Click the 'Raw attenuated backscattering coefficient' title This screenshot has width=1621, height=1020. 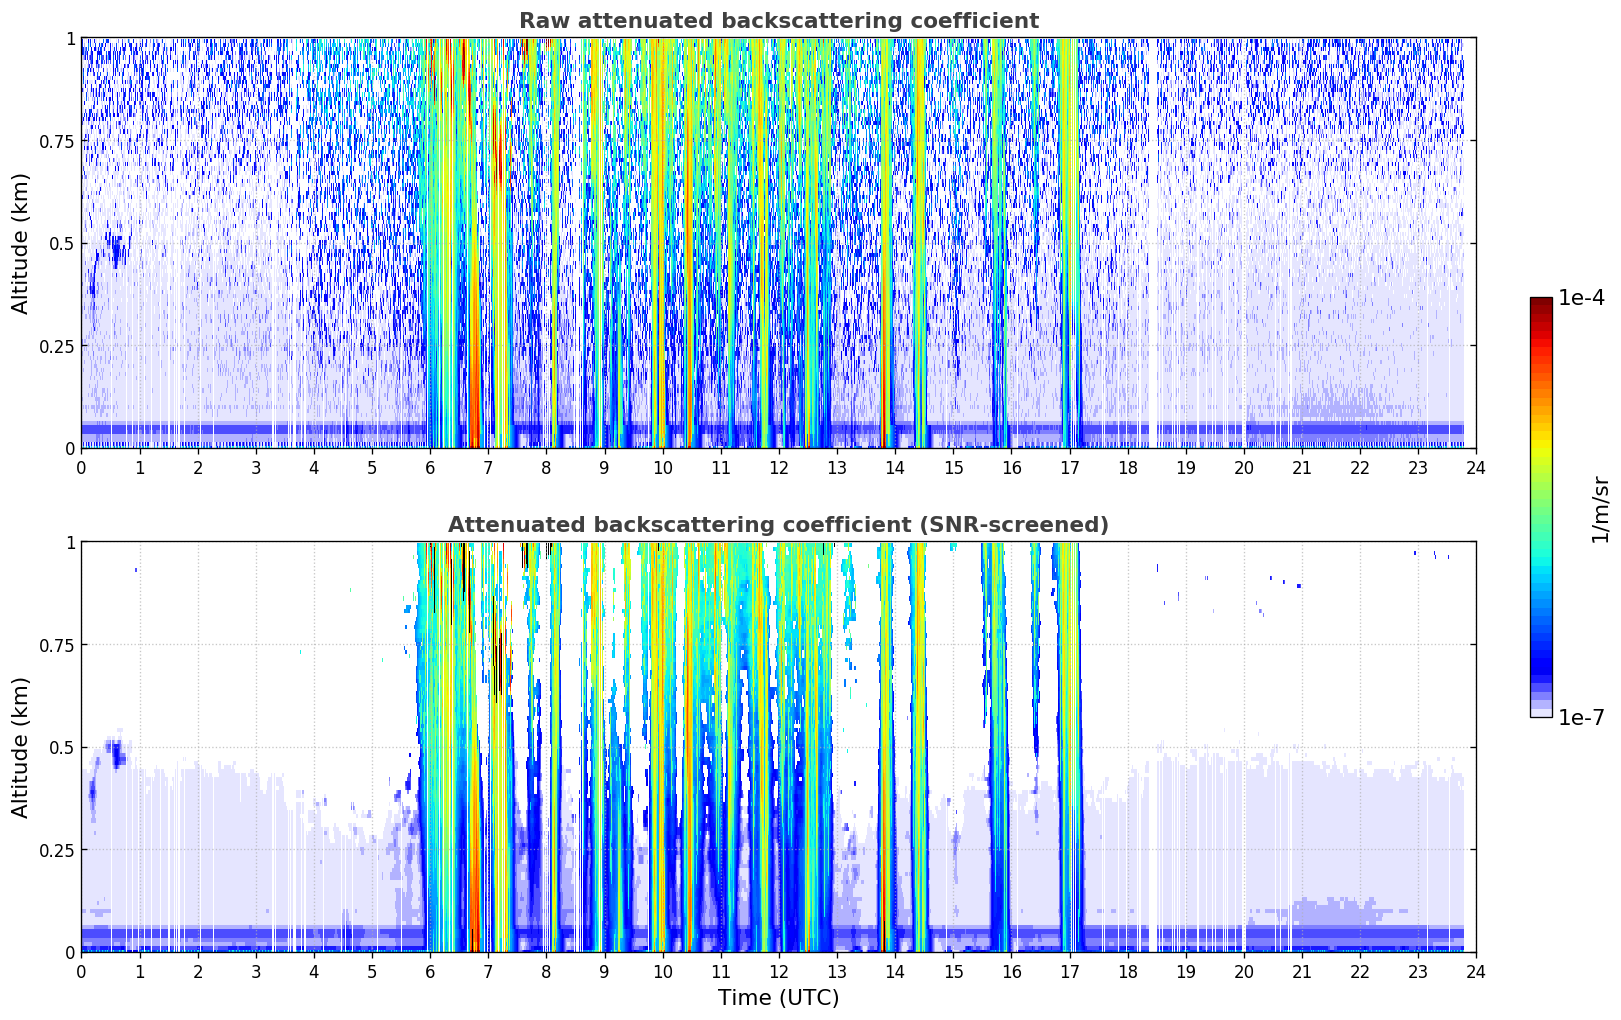click(778, 21)
